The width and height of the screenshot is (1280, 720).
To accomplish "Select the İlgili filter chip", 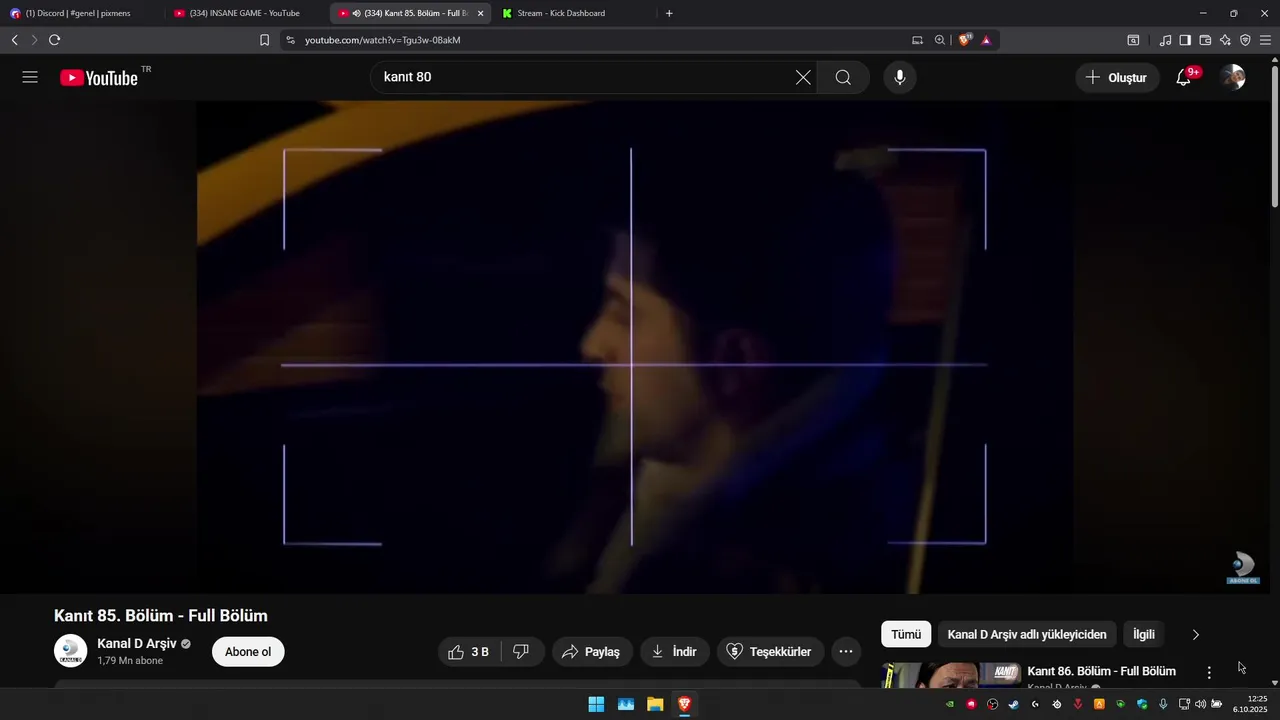I will [x=1144, y=634].
